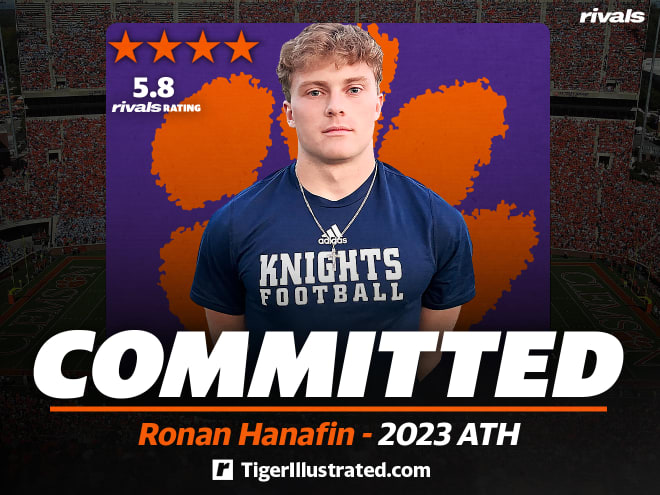Click the adidas logo on the shirt
This screenshot has width=660, height=495.
[333, 234]
